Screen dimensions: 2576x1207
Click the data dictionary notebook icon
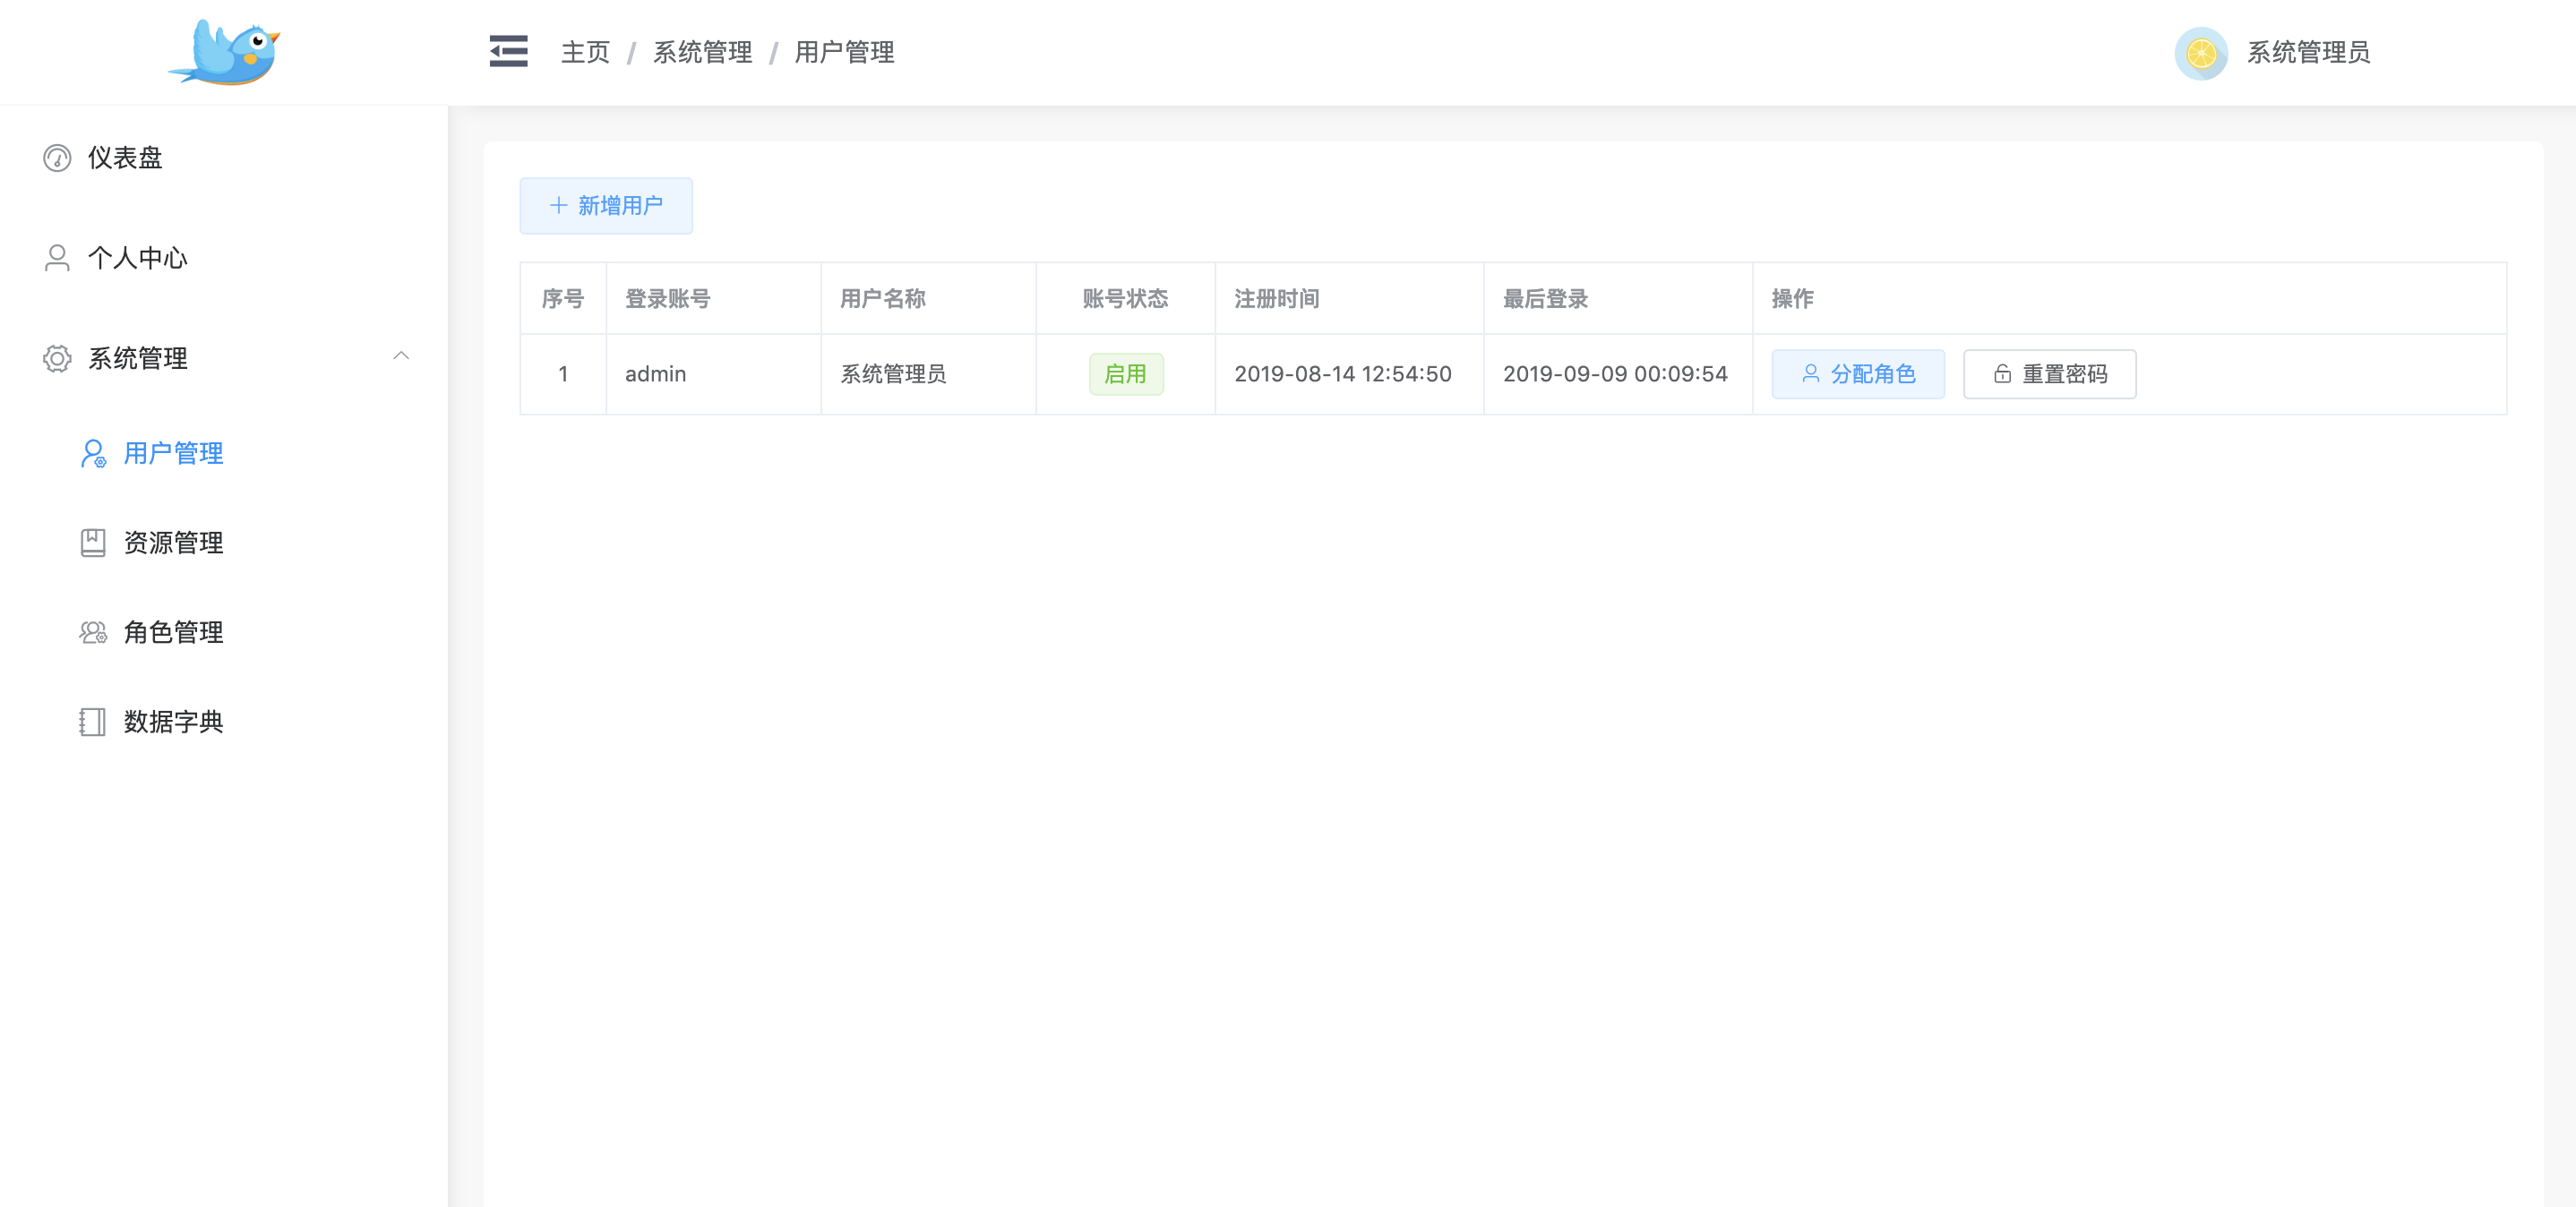point(93,721)
